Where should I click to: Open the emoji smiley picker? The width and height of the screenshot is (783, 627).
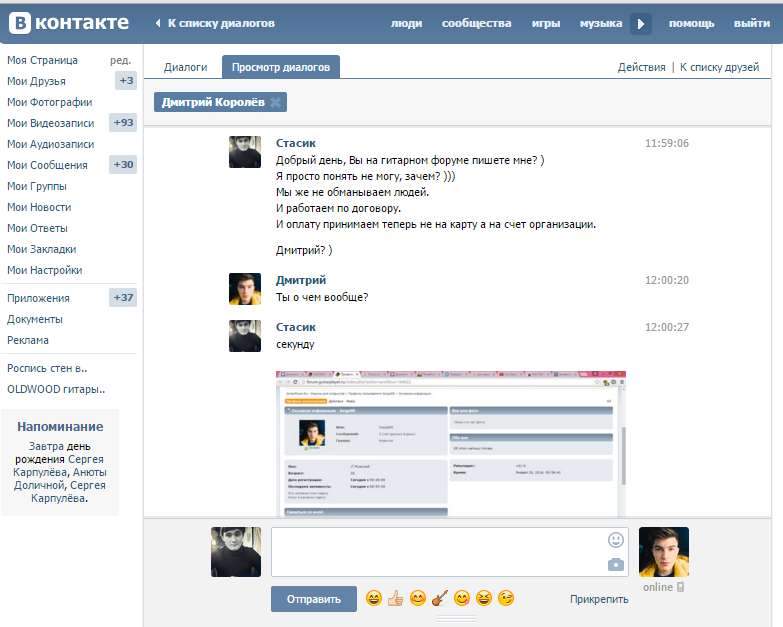tap(616, 540)
